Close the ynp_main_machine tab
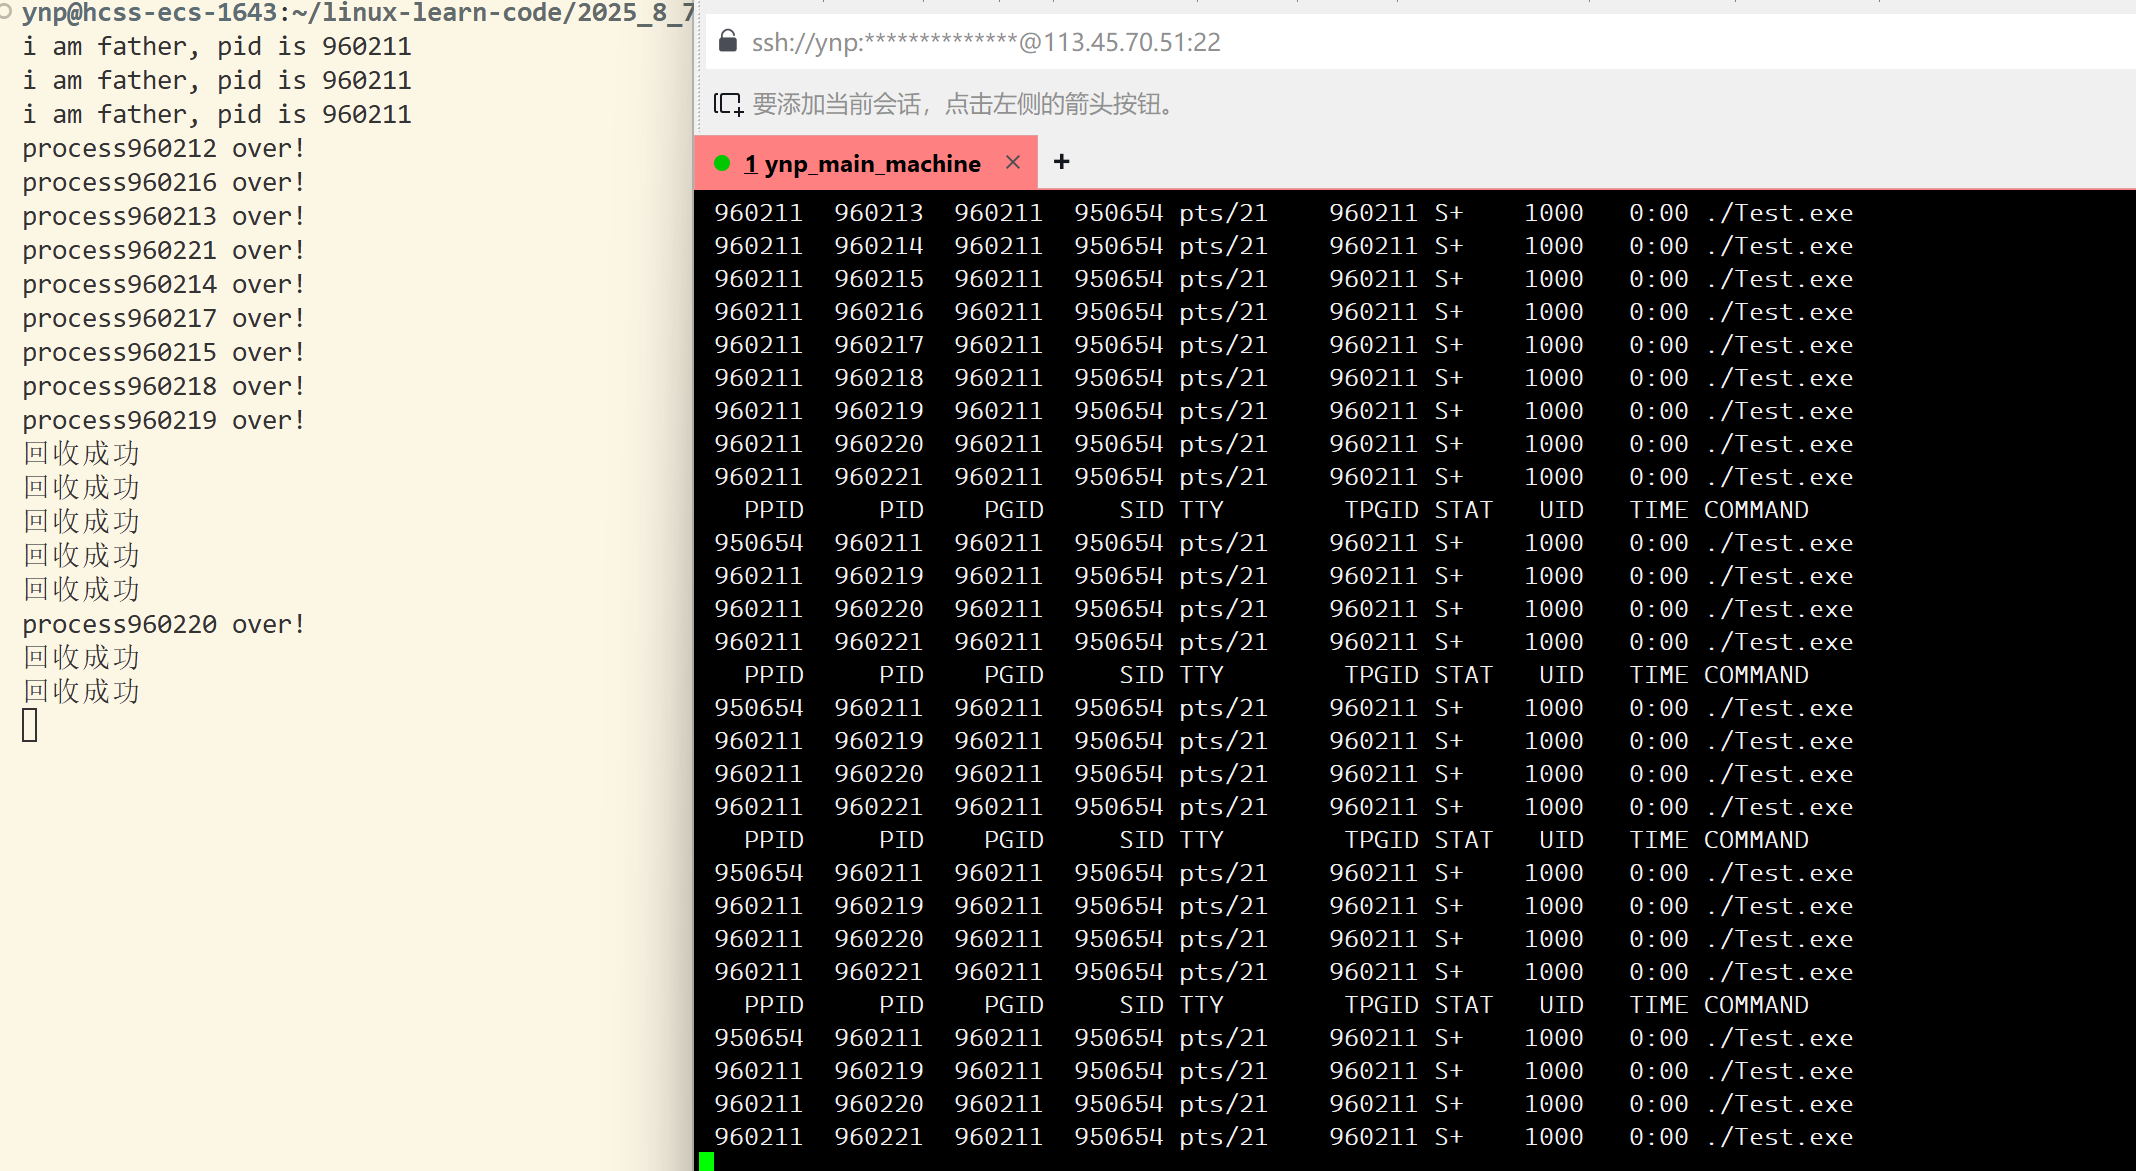 point(1013,162)
